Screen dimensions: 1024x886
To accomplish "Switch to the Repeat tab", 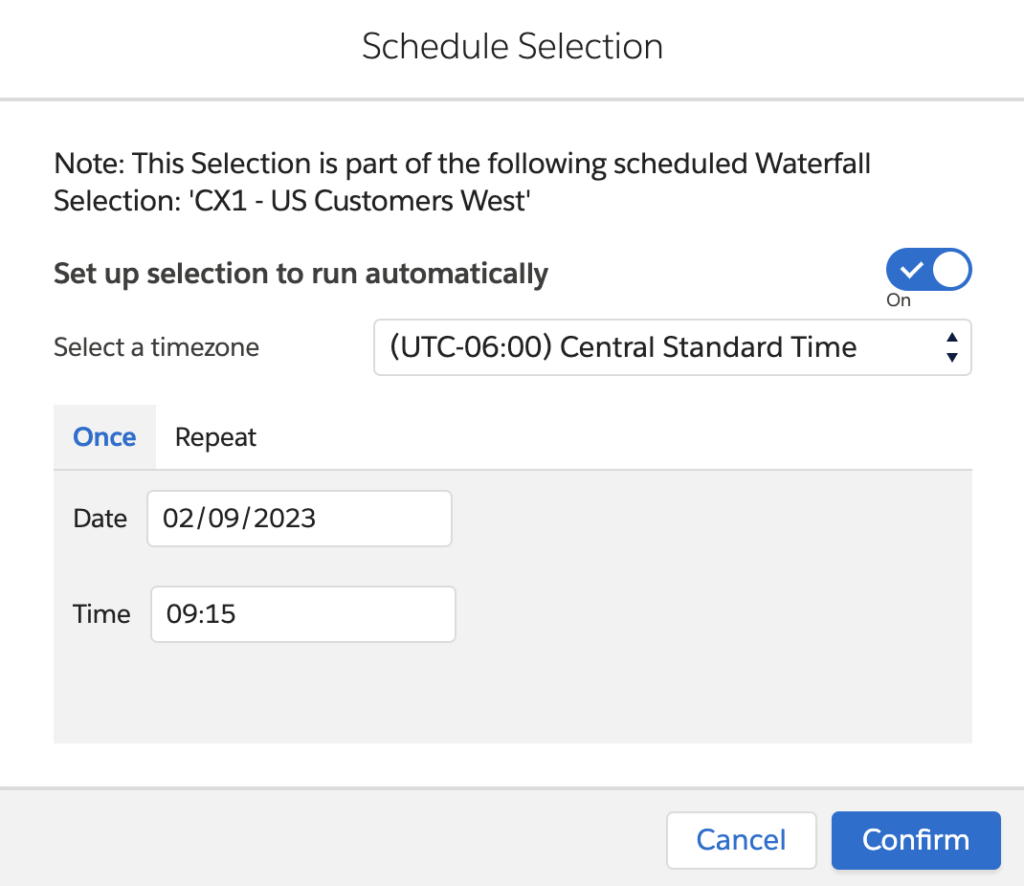I will (216, 437).
